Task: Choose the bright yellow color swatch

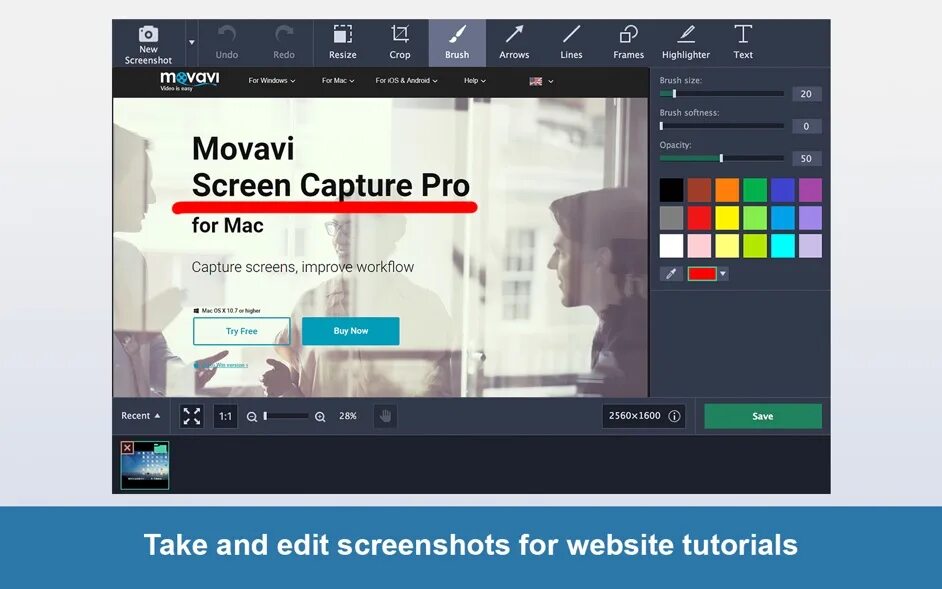Action: point(727,218)
